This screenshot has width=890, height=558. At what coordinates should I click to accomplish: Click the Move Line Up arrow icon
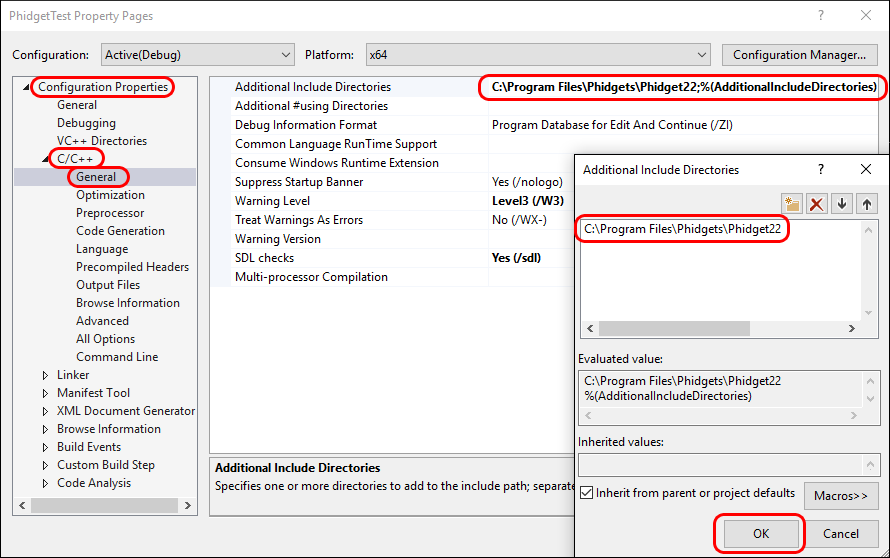[x=867, y=203]
